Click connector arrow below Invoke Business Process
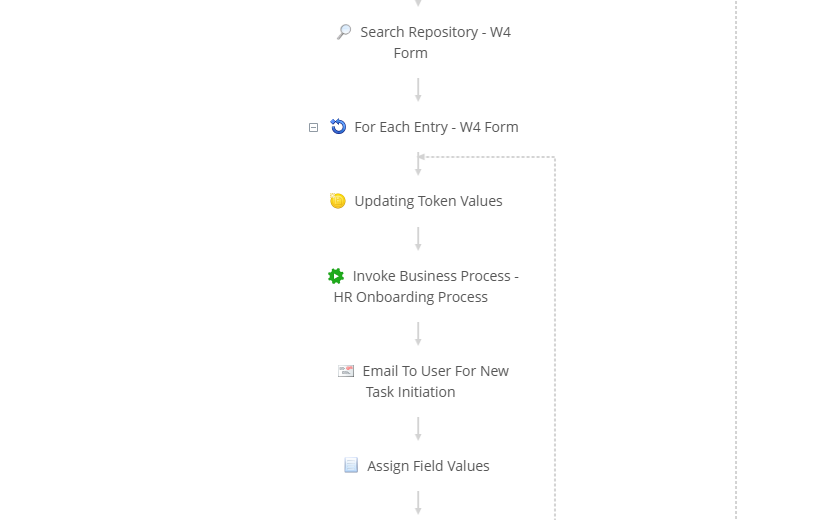This screenshot has width=816, height=520. 418,334
